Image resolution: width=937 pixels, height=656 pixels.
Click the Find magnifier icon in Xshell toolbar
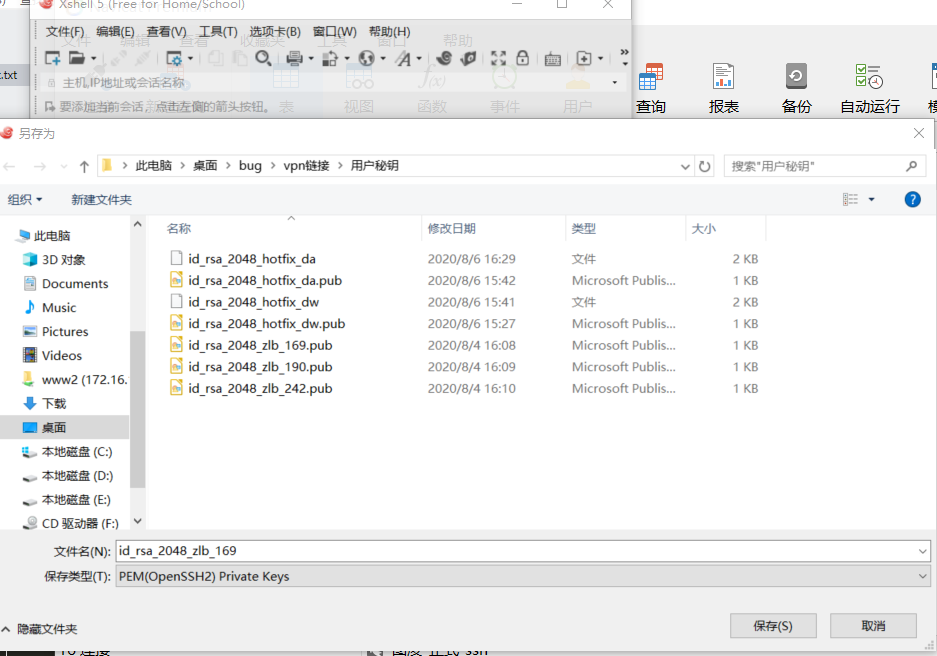click(x=263, y=59)
